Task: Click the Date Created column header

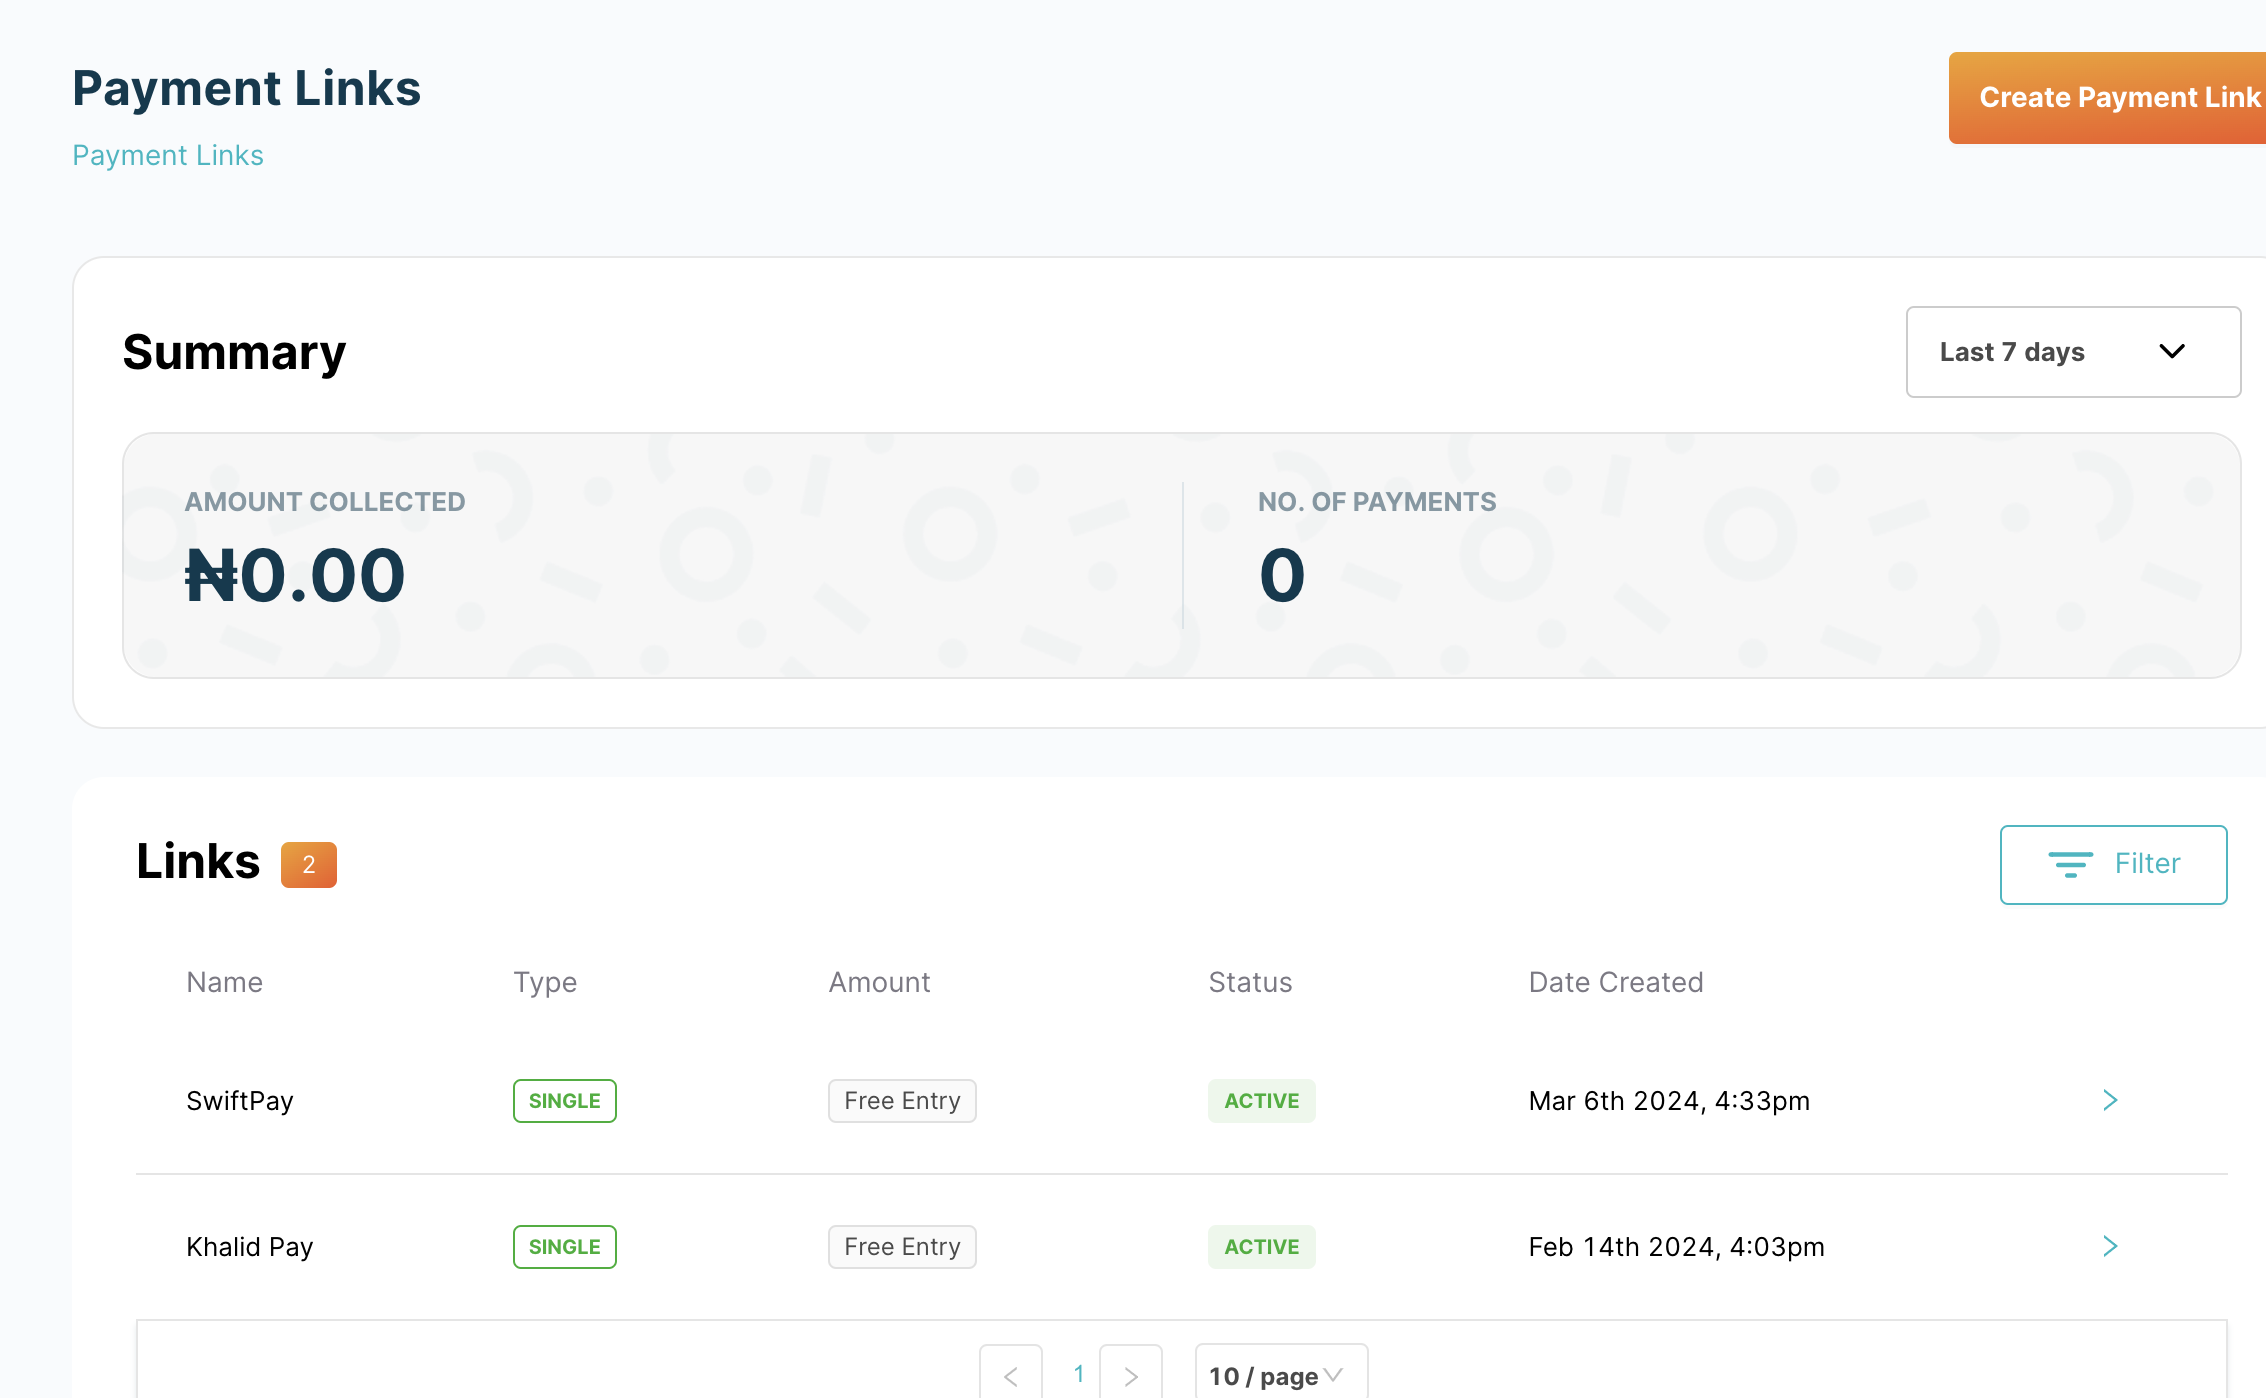Action: tap(1615, 982)
